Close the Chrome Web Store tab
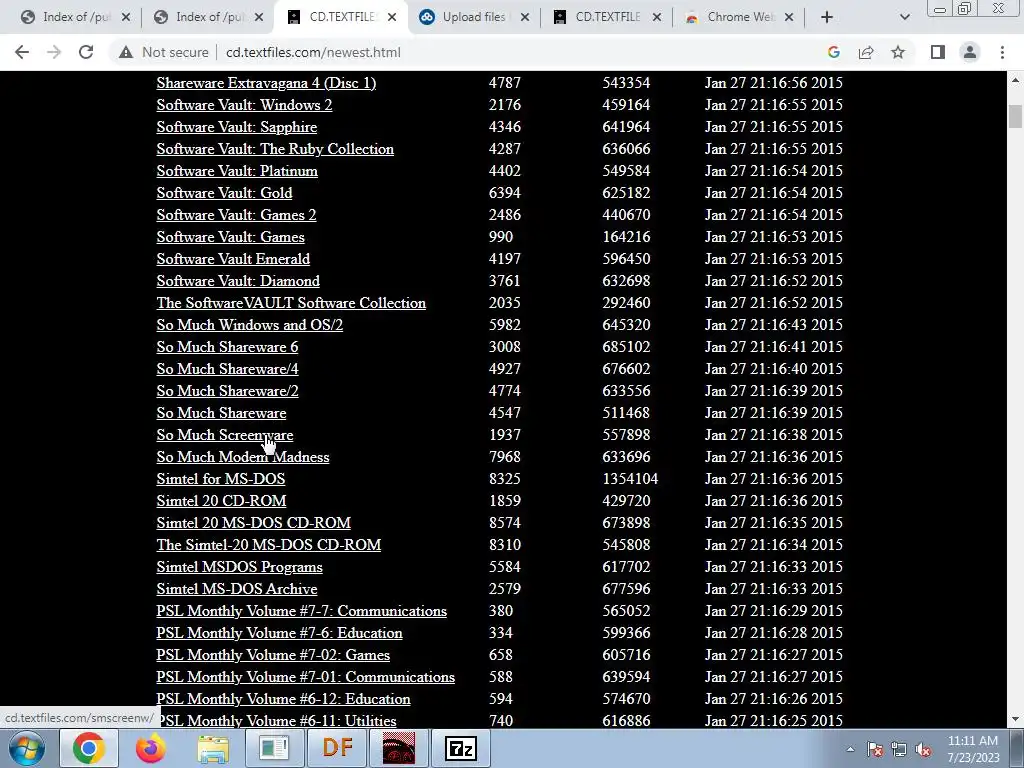1024x768 pixels. click(x=789, y=18)
